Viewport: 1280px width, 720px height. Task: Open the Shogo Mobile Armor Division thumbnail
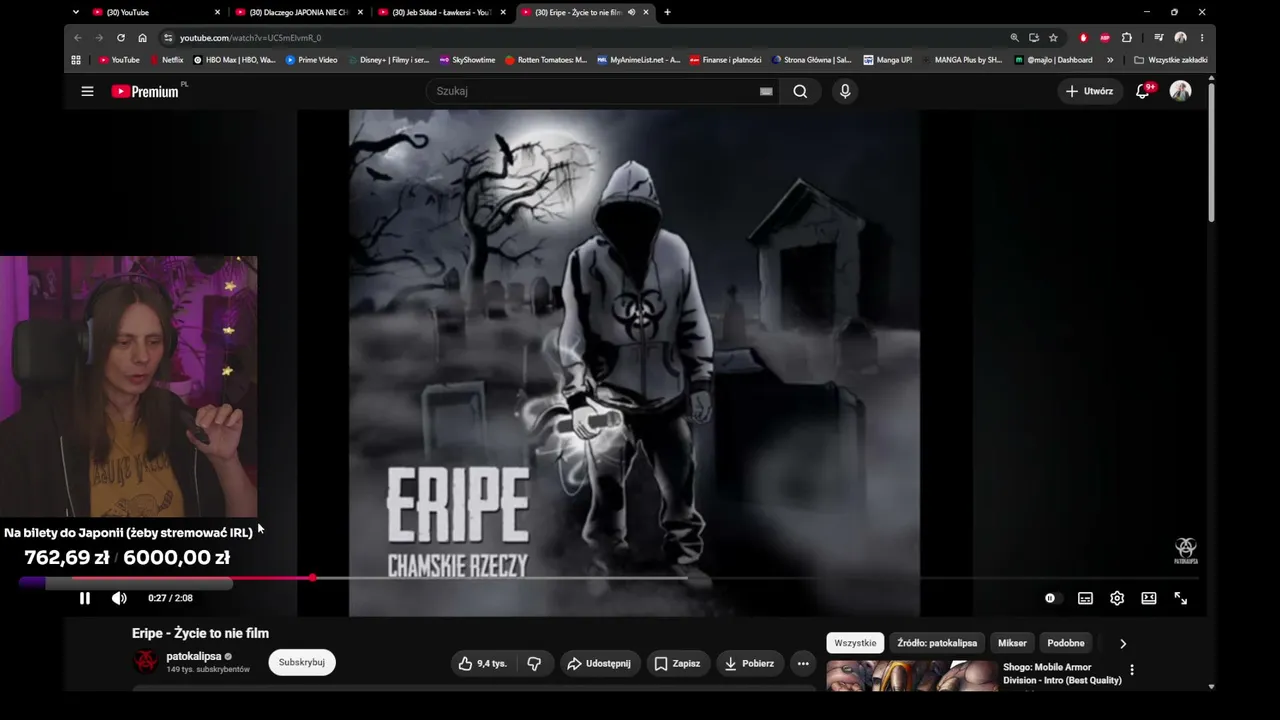912,676
